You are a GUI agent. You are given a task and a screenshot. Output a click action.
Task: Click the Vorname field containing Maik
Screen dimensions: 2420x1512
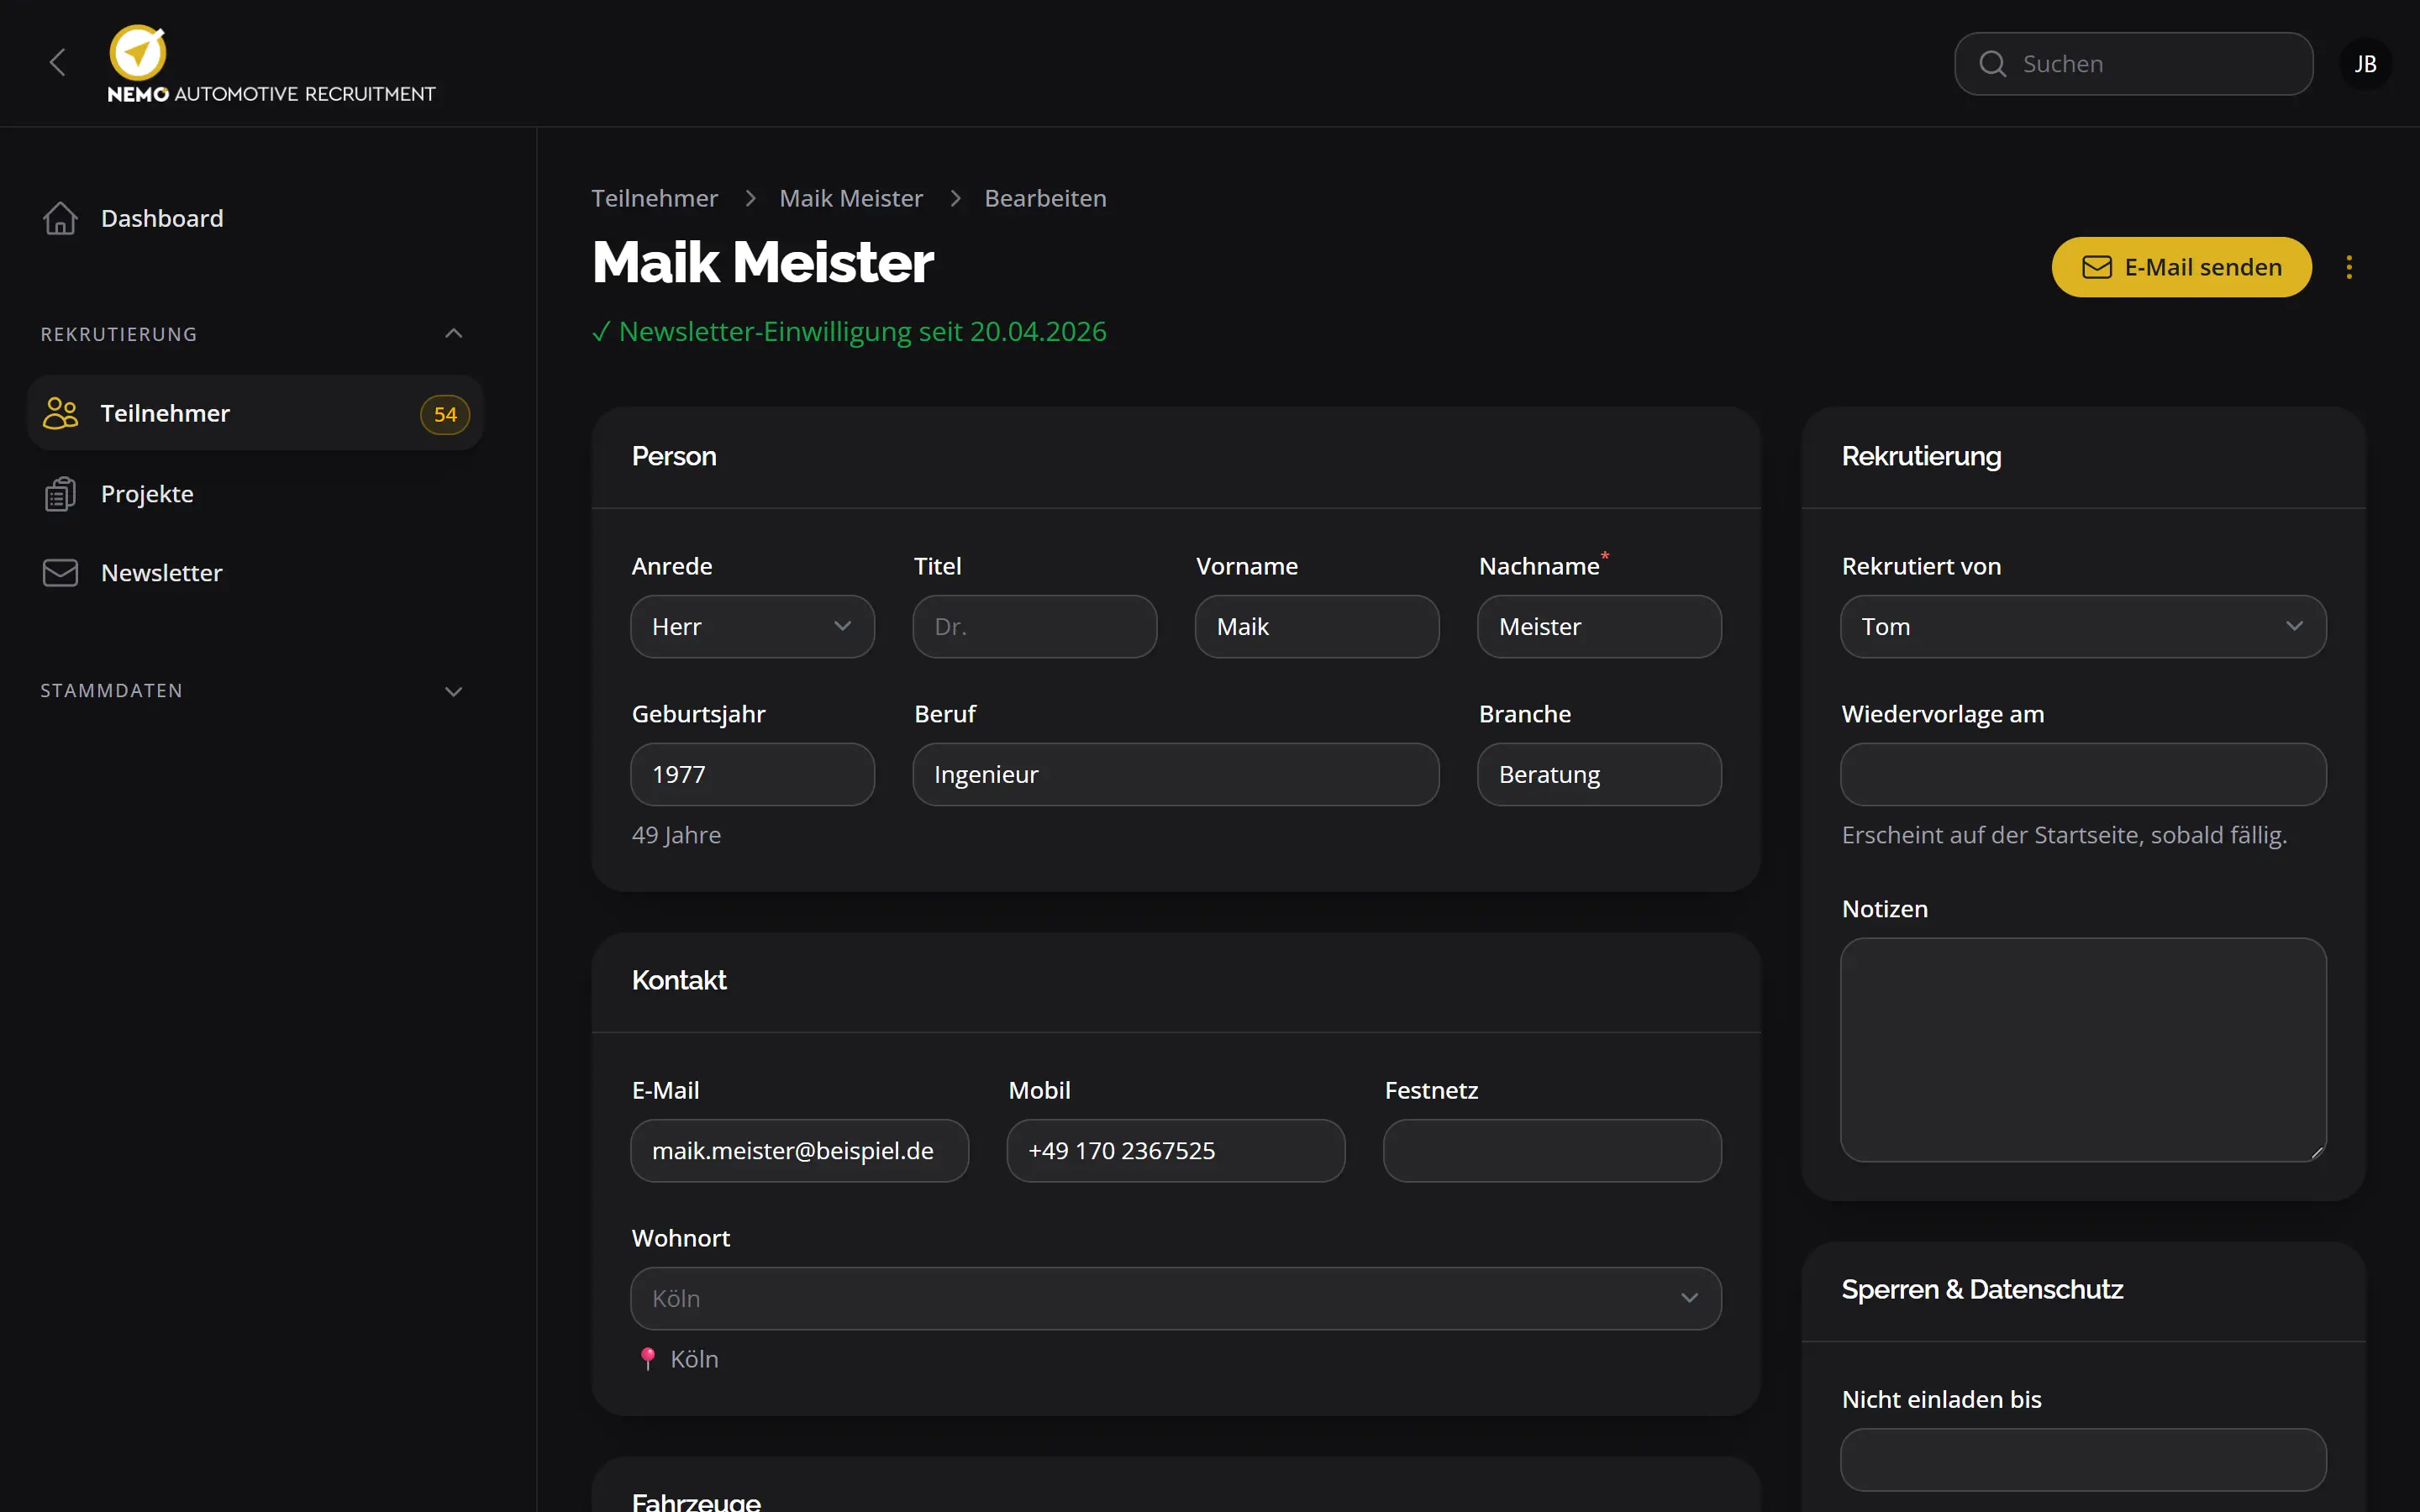[1317, 627]
